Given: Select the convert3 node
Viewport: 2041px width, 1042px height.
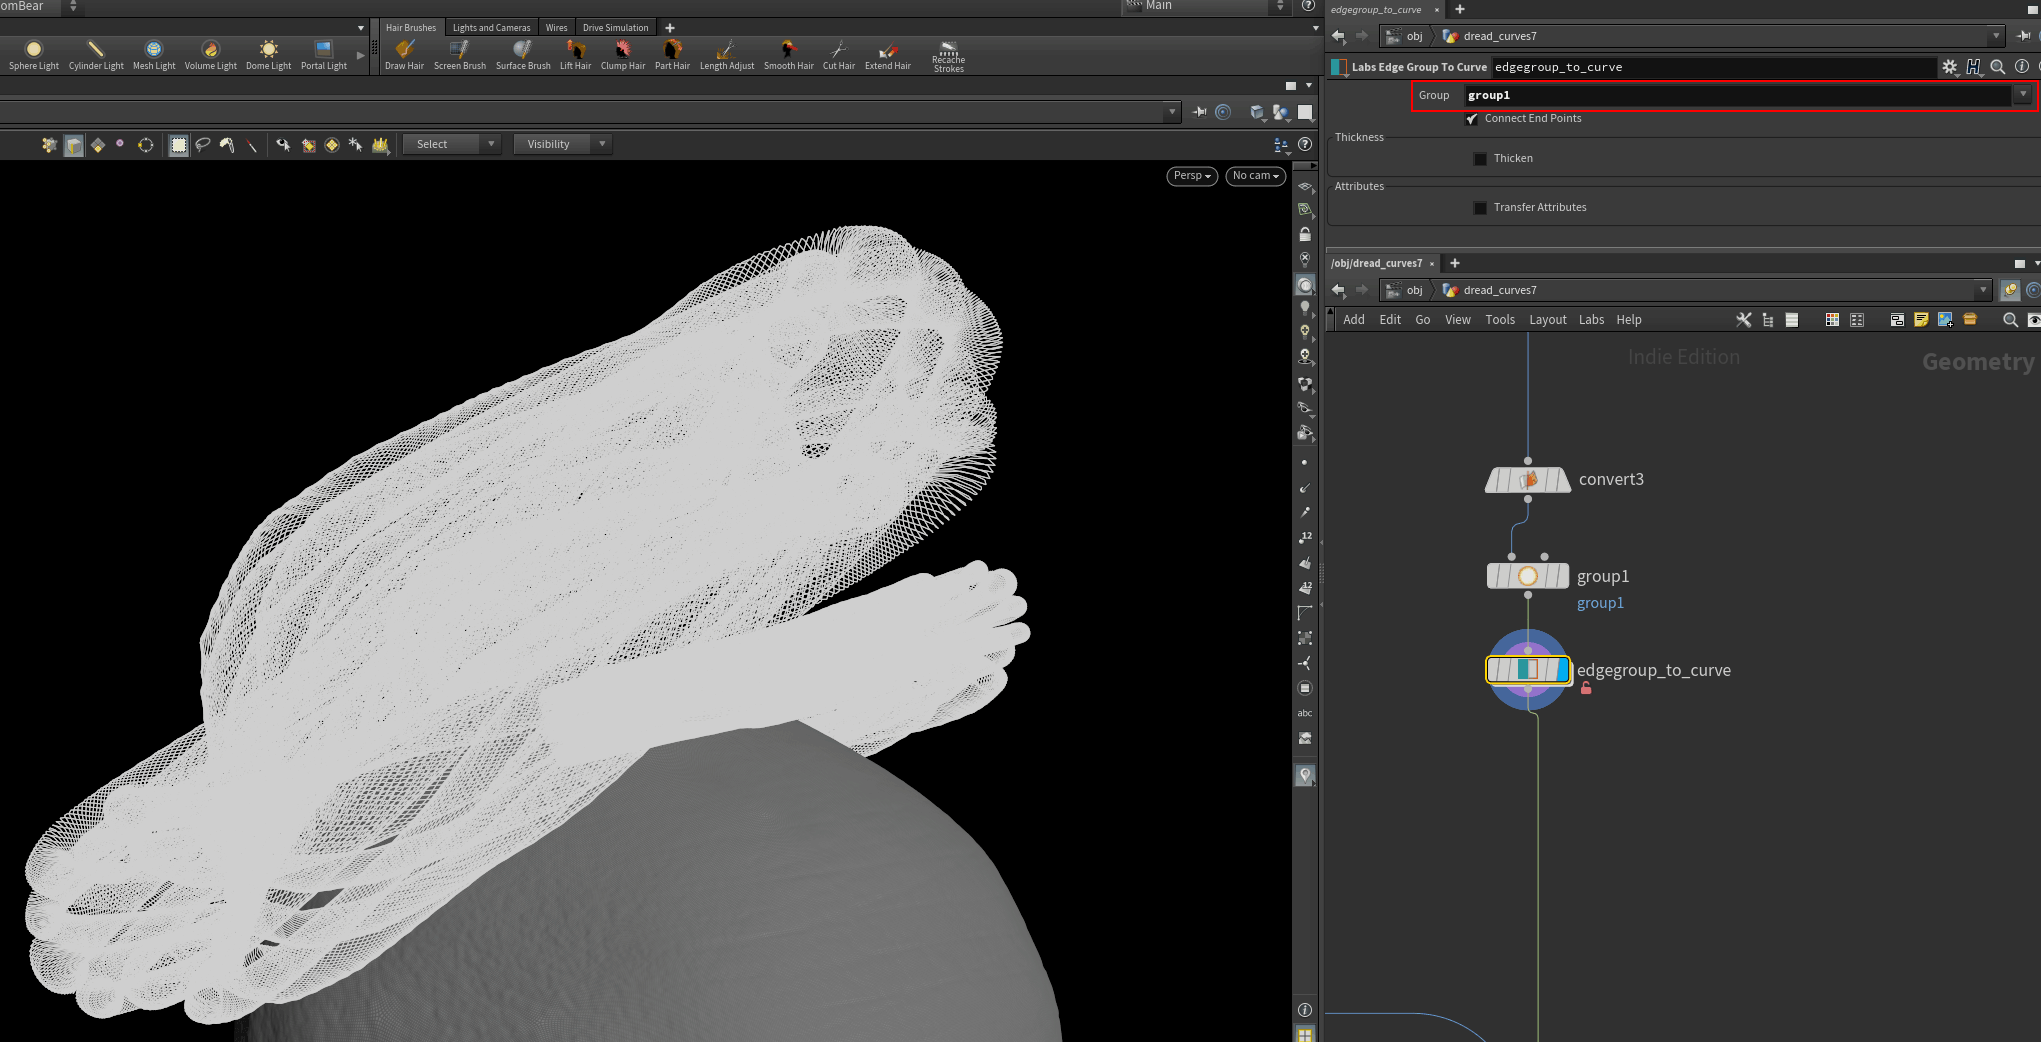Looking at the screenshot, I should [1528, 480].
